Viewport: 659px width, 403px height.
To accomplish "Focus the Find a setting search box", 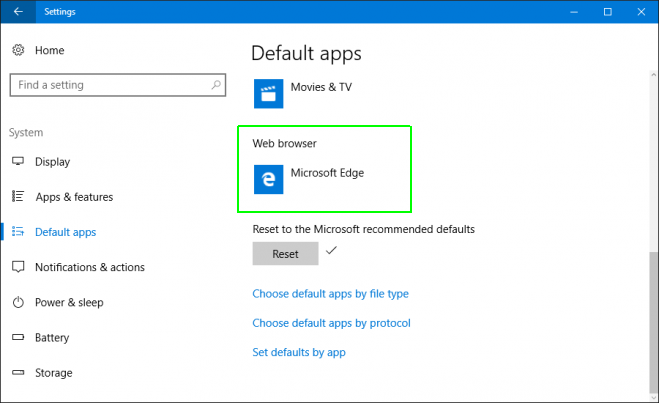I will click(x=118, y=85).
